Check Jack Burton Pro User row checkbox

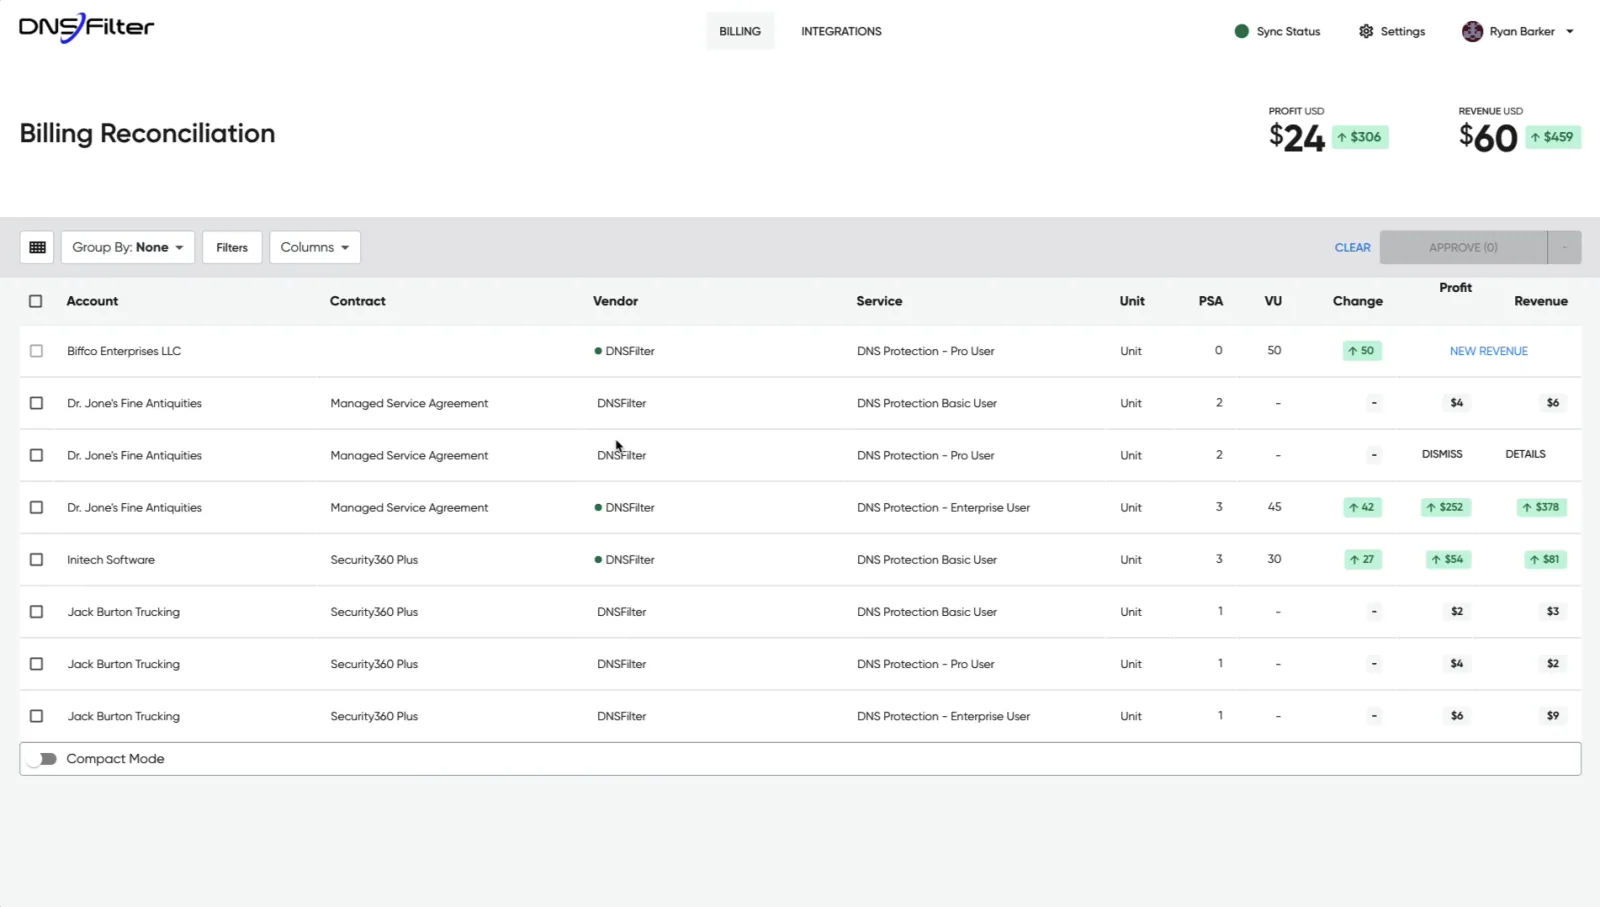pyautogui.click(x=36, y=664)
